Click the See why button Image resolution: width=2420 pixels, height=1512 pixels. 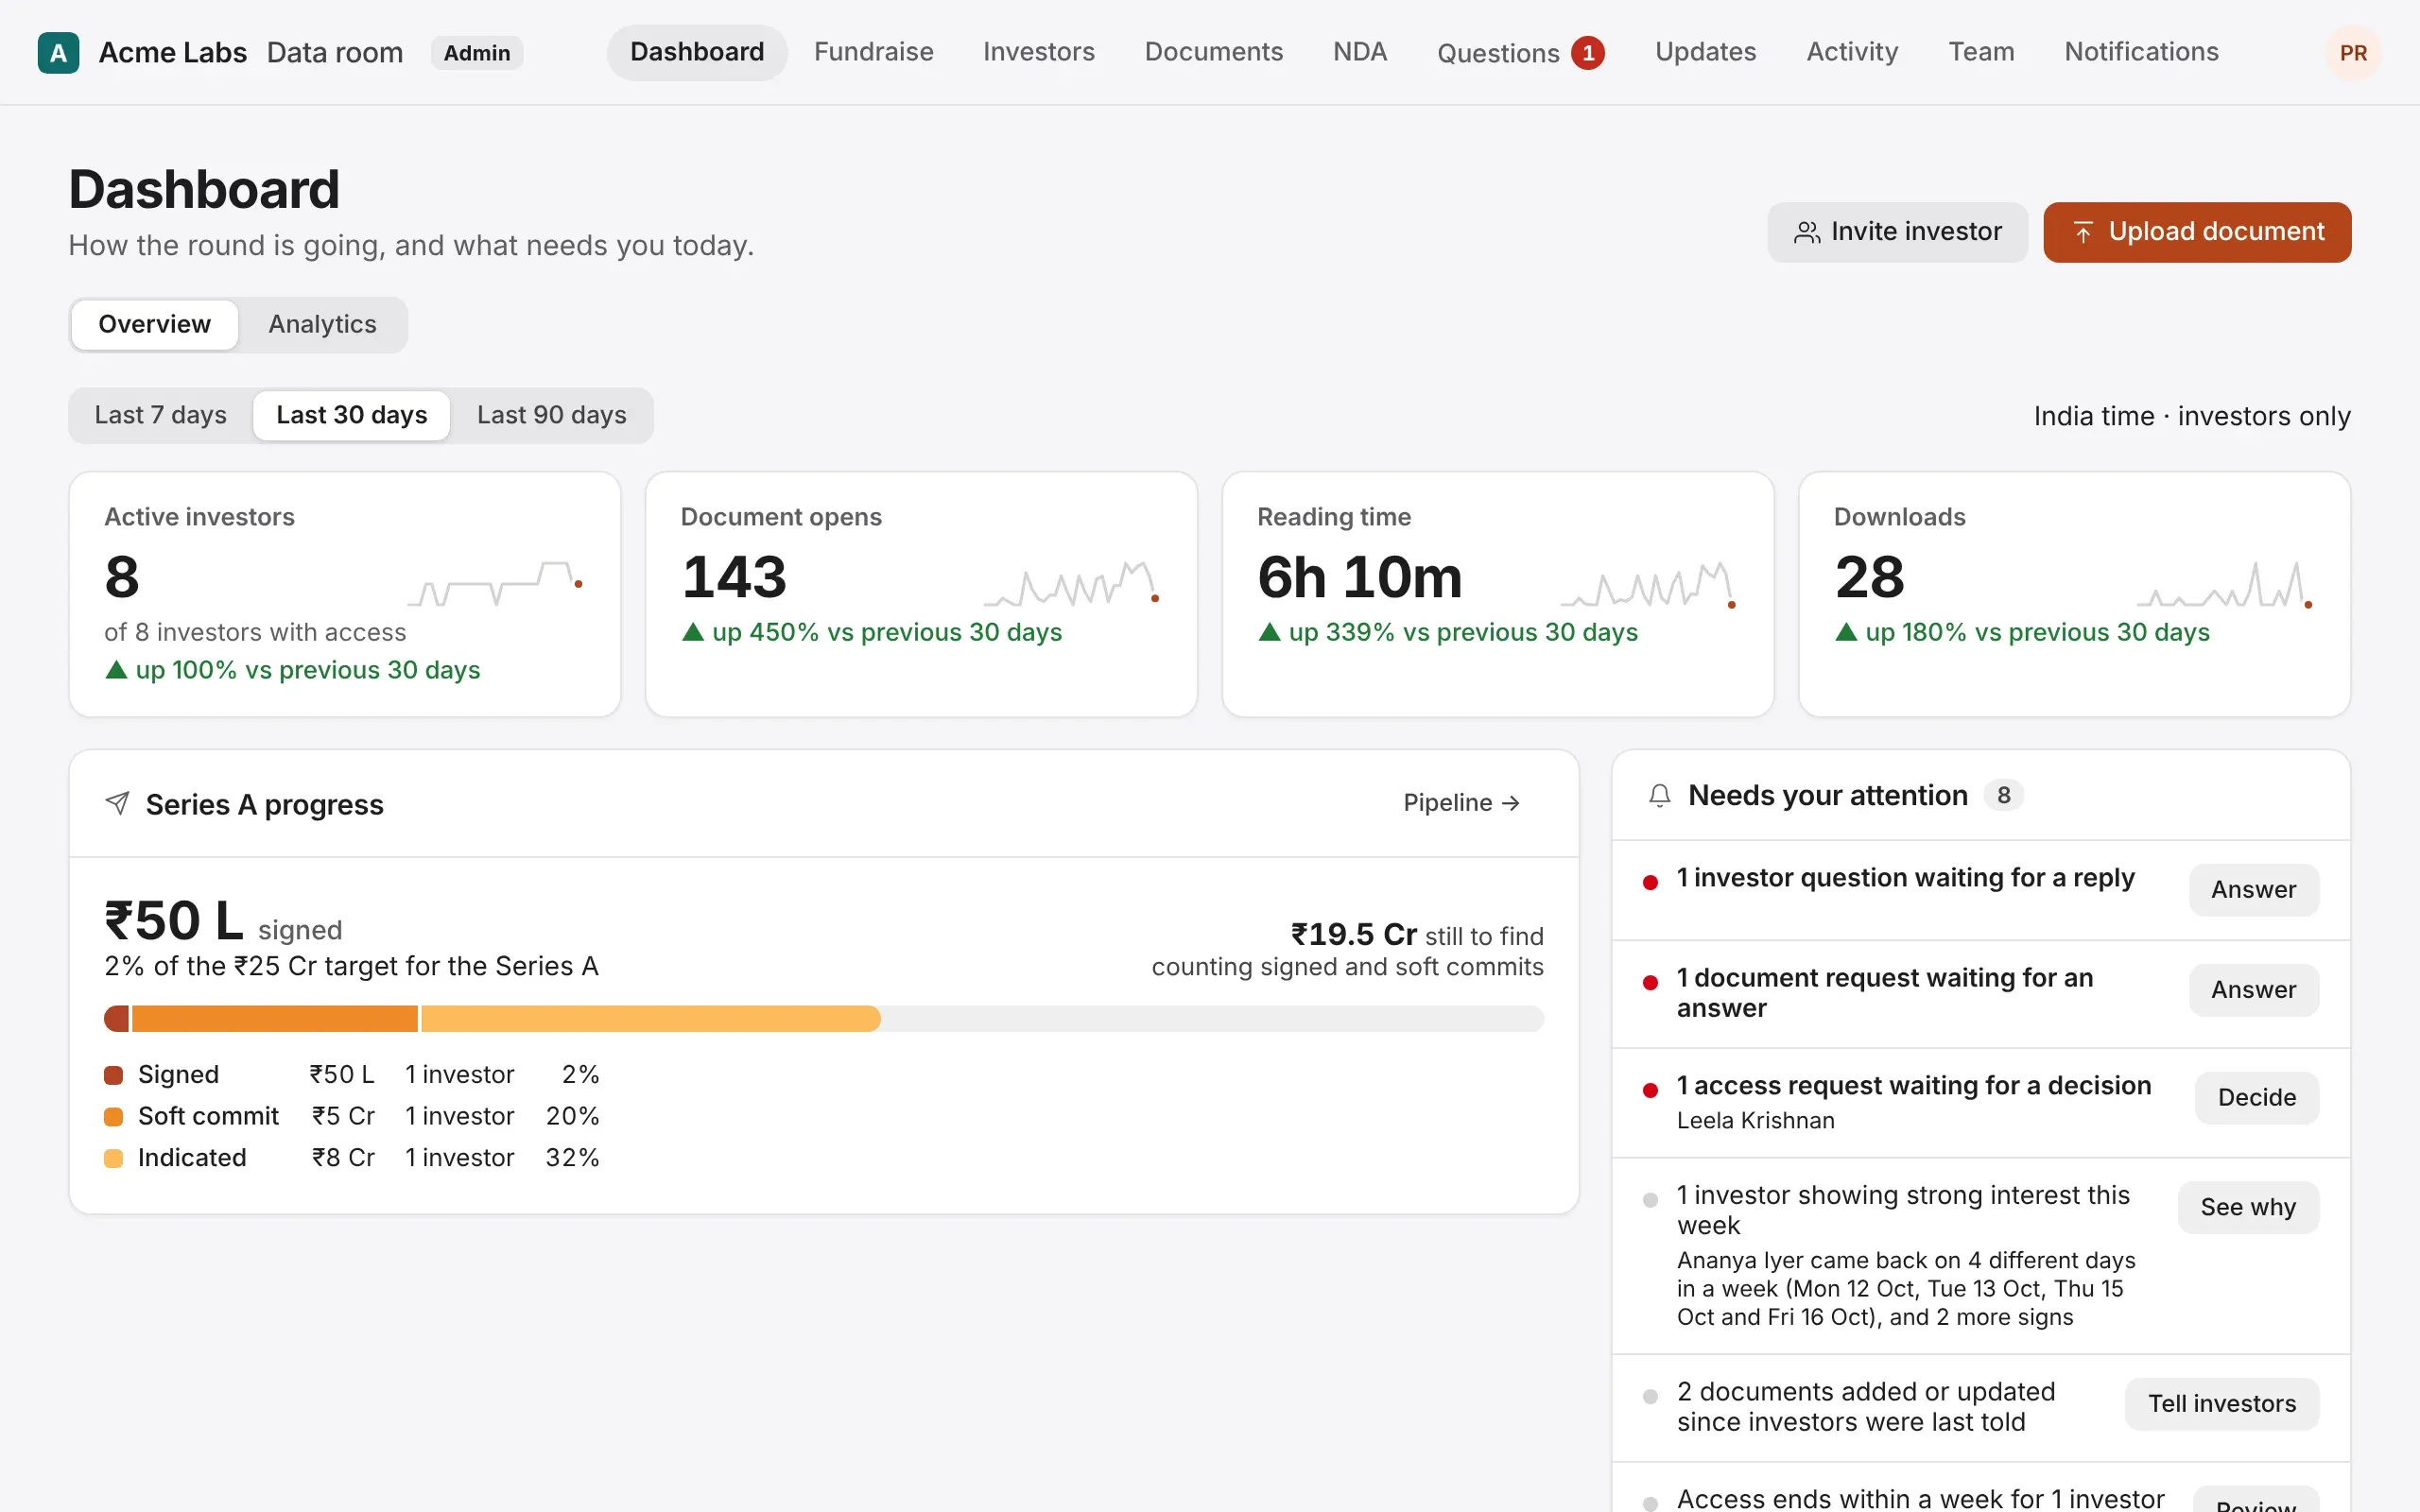[2248, 1208]
